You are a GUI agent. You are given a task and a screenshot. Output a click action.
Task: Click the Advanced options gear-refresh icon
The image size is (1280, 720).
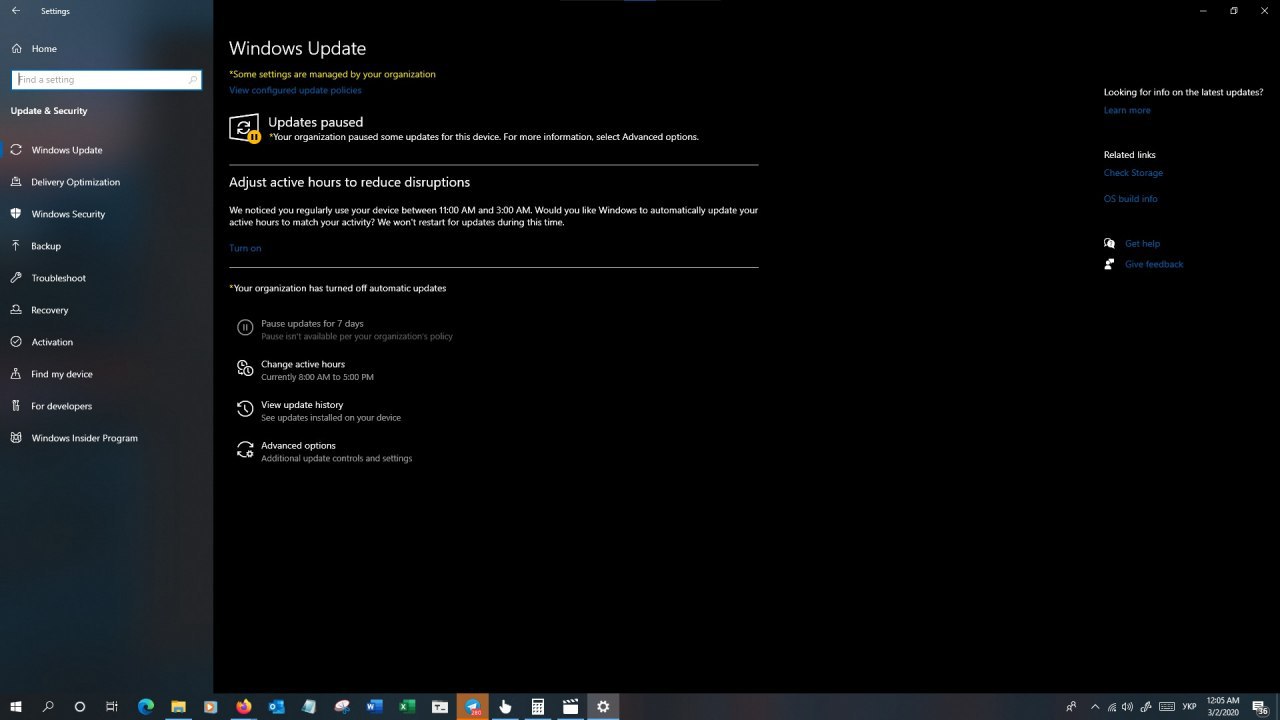pyautogui.click(x=245, y=450)
